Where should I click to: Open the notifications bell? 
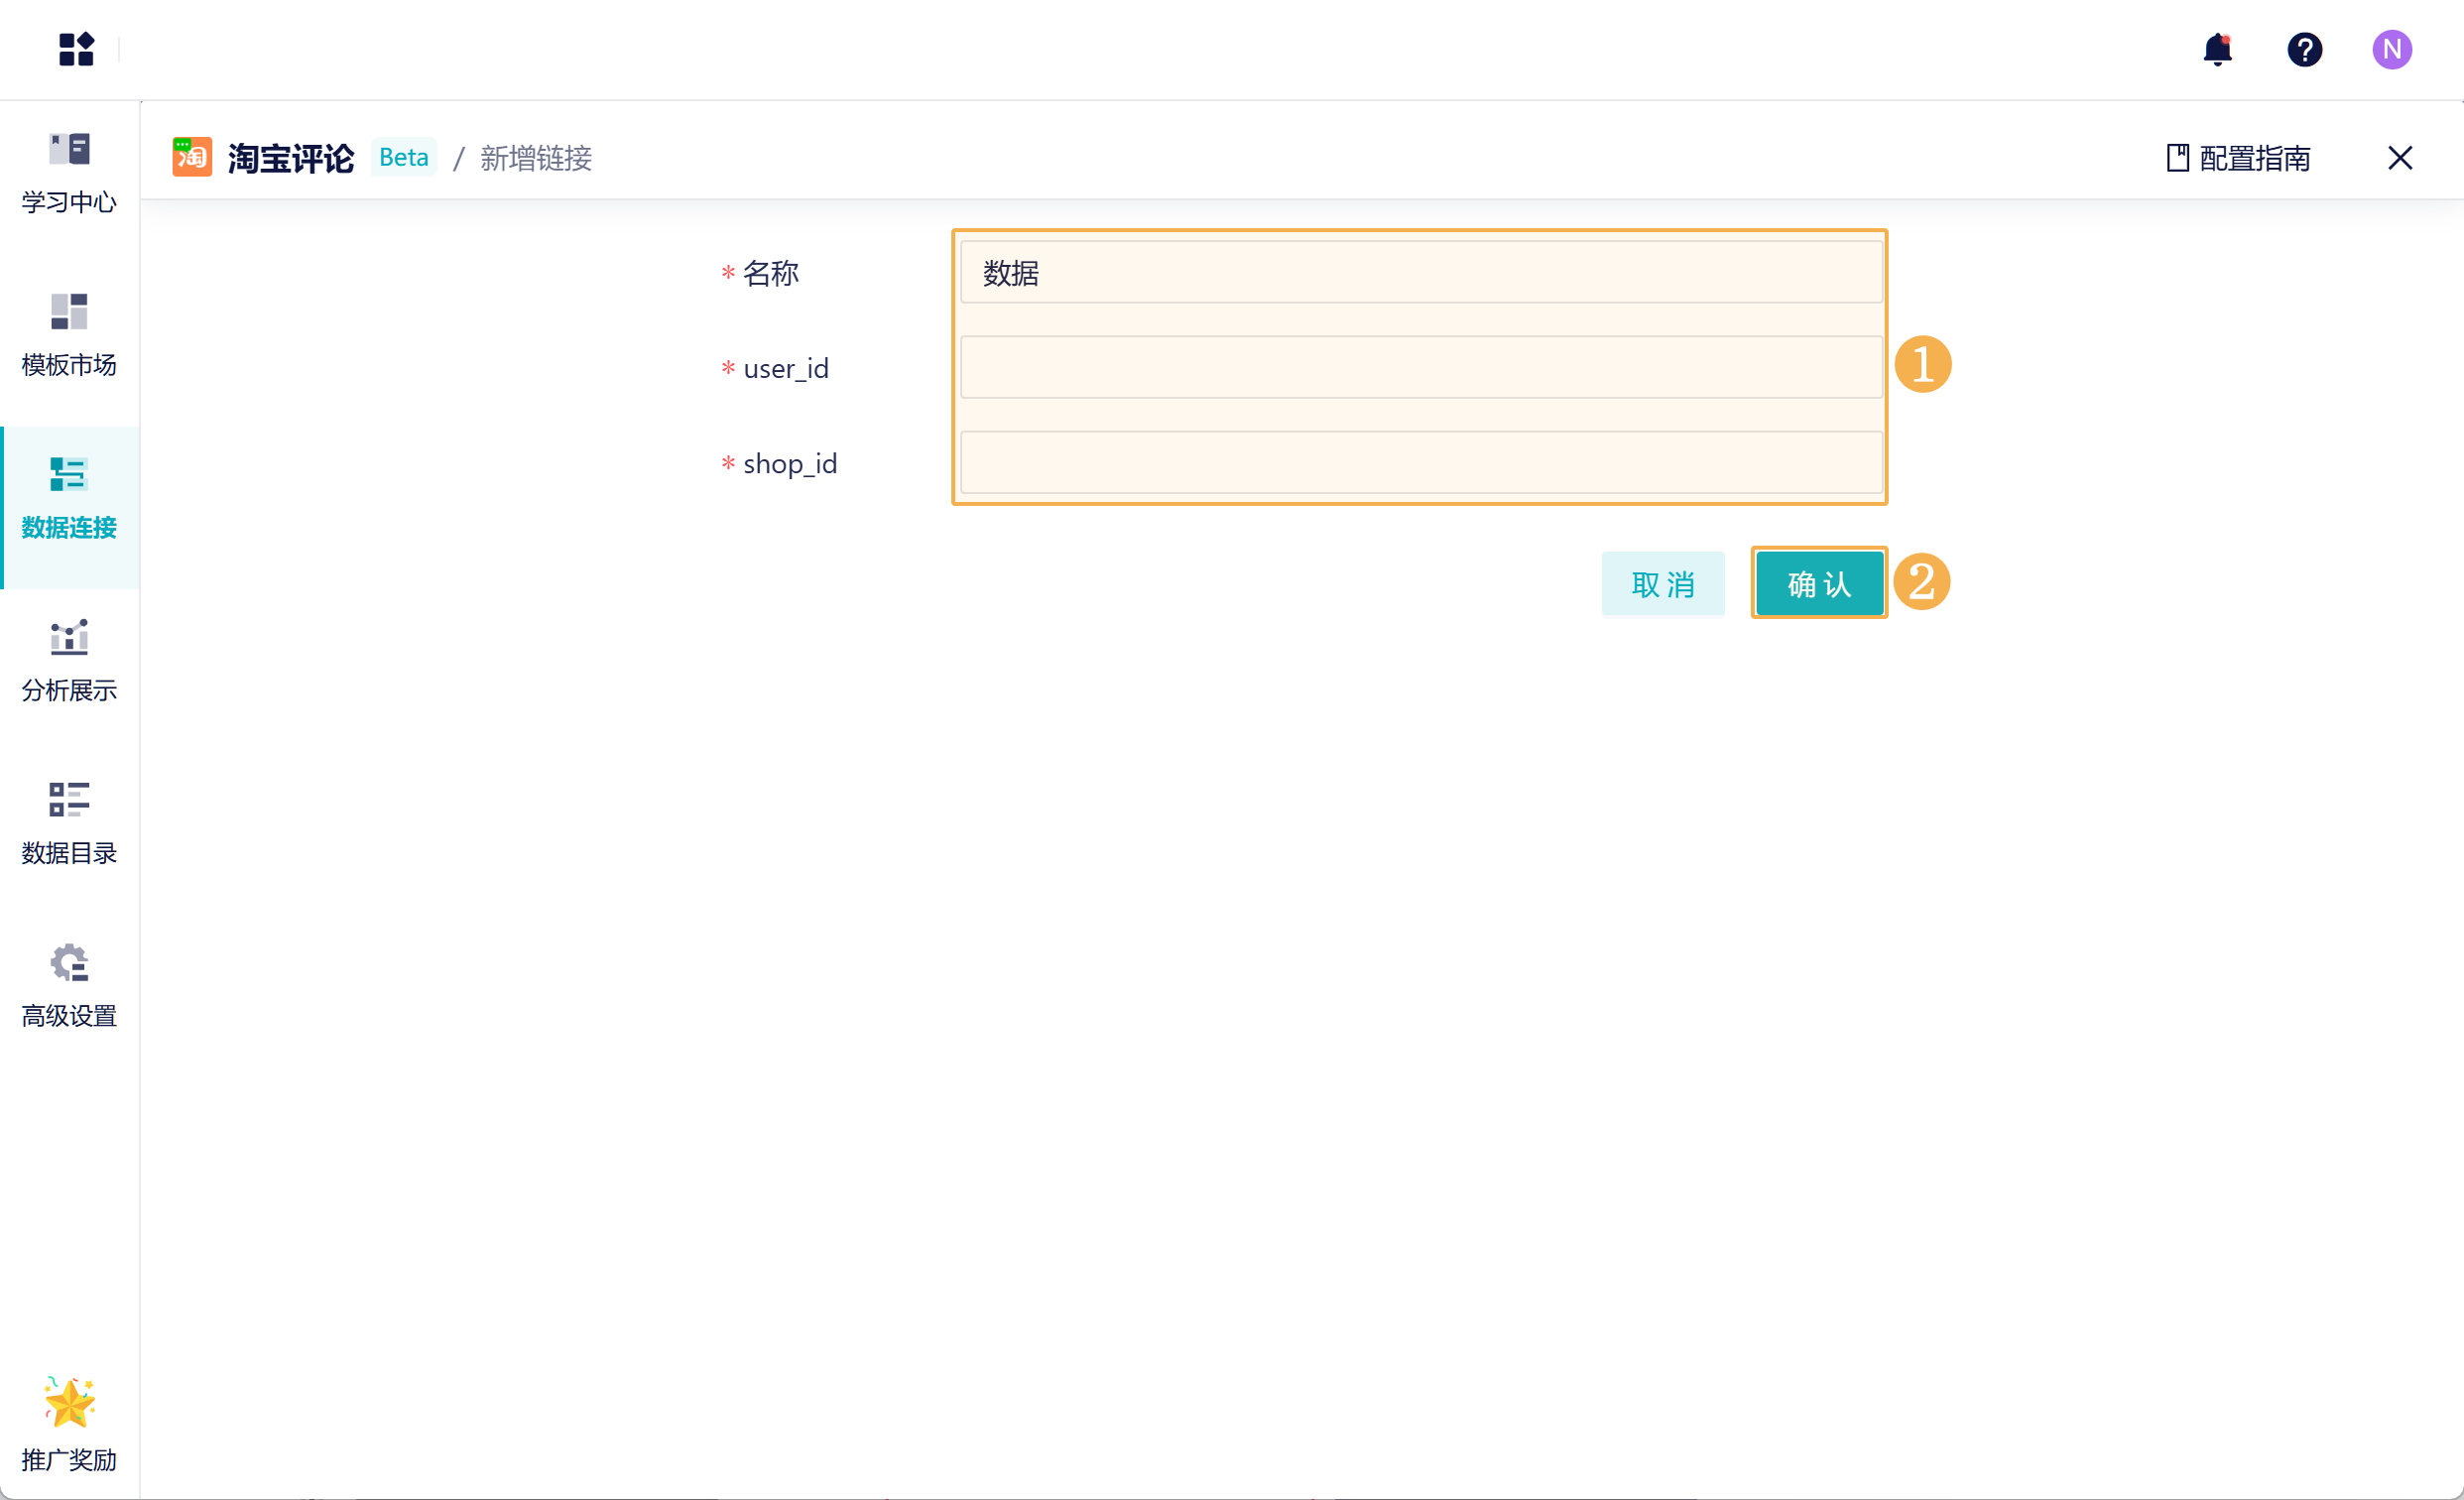pos(2217,49)
